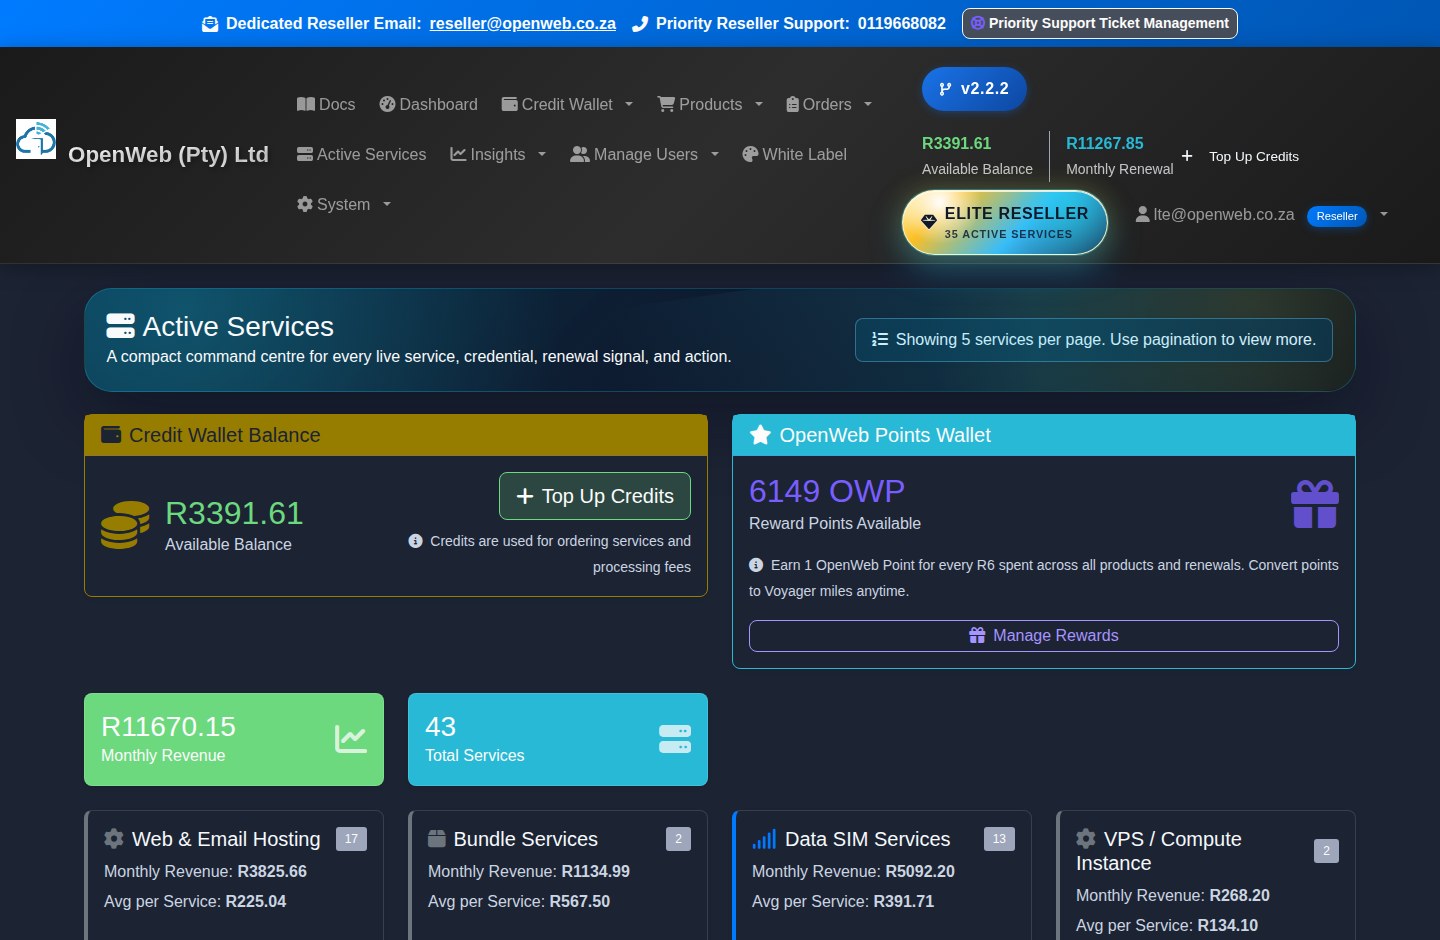Screen dimensions: 1440x940
Task: Expand the Products dropdown arrow
Action: 759,104
